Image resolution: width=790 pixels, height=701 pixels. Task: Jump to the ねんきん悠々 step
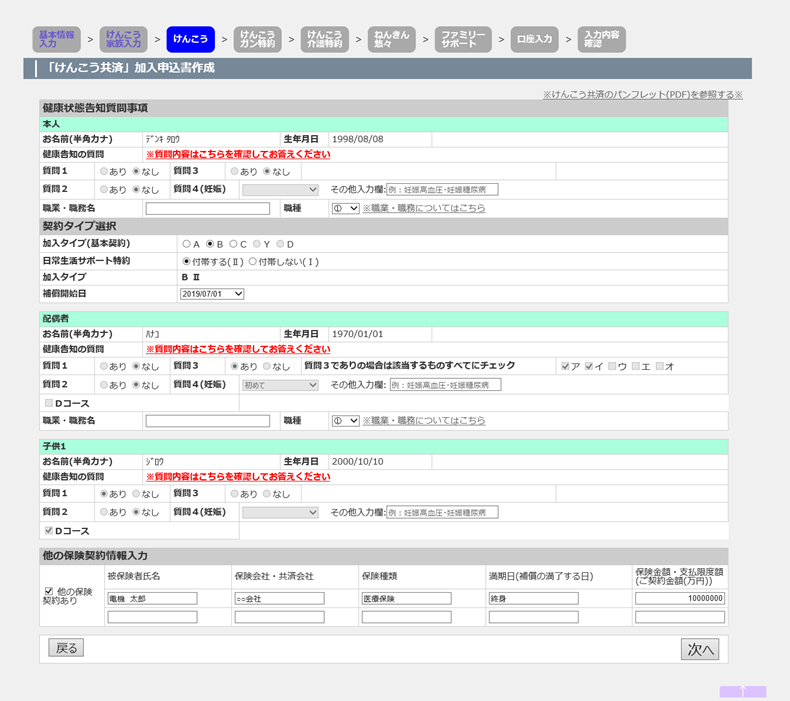(x=391, y=39)
